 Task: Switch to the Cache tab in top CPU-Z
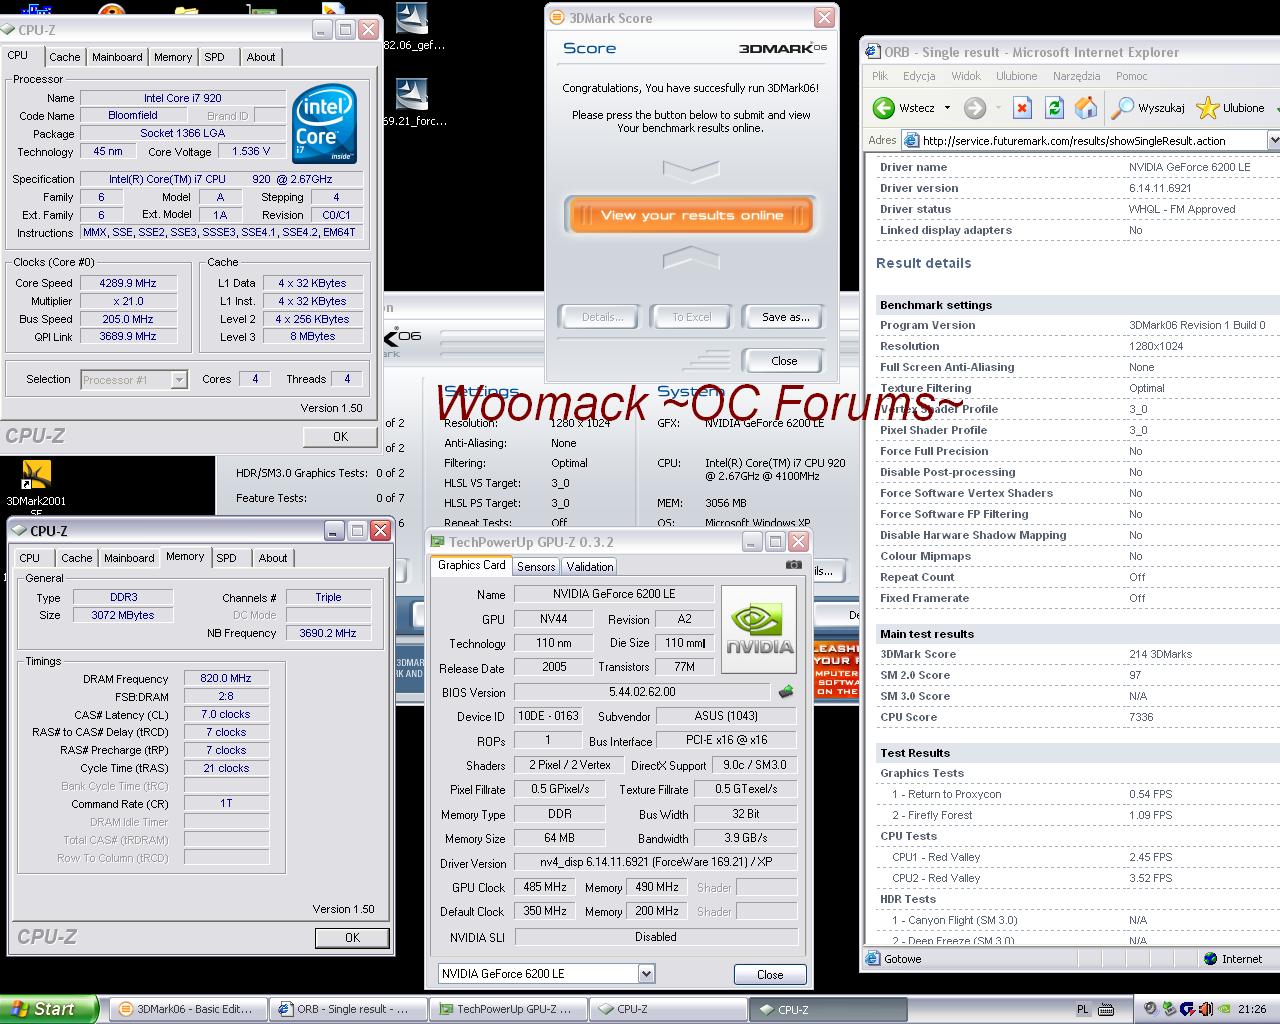pyautogui.click(x=65, y=57)
